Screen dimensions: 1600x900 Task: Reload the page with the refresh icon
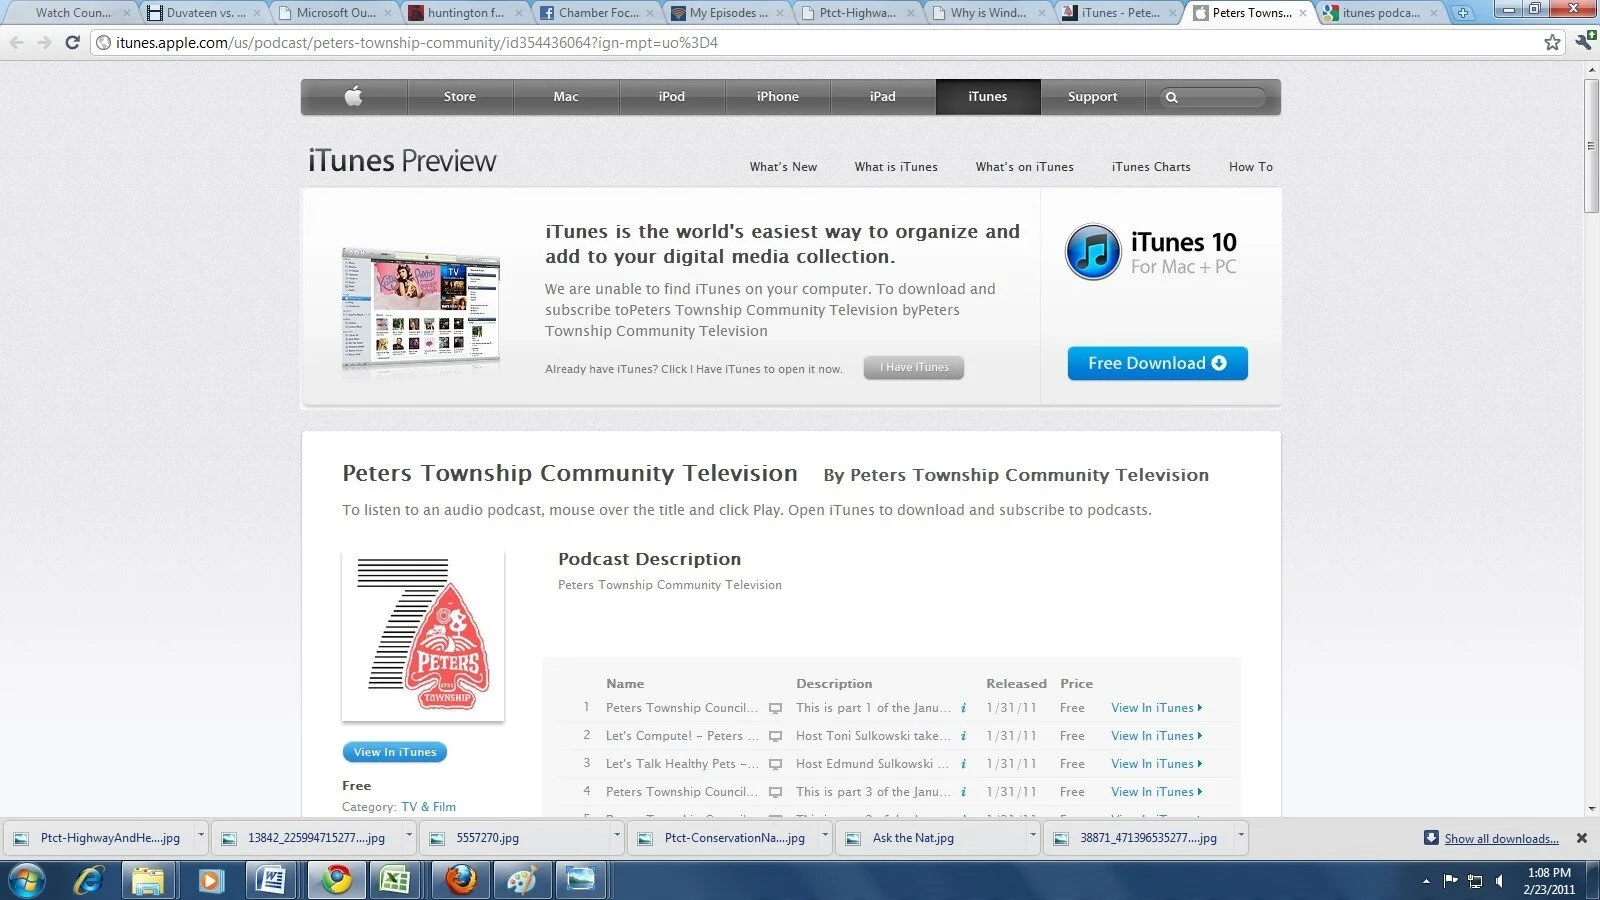coord(72,43)
